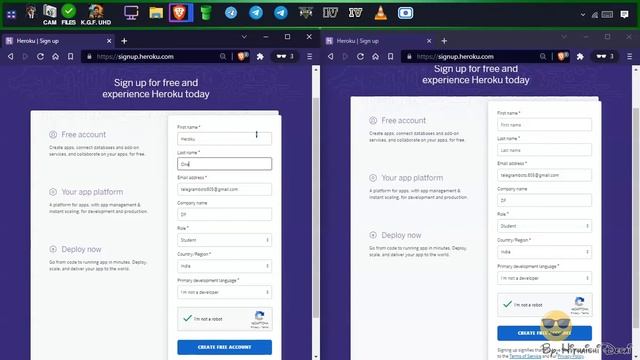This screenshot has height=360, width=640.
Task: Show hidden tray icons chevron
Action: (583, 15)
